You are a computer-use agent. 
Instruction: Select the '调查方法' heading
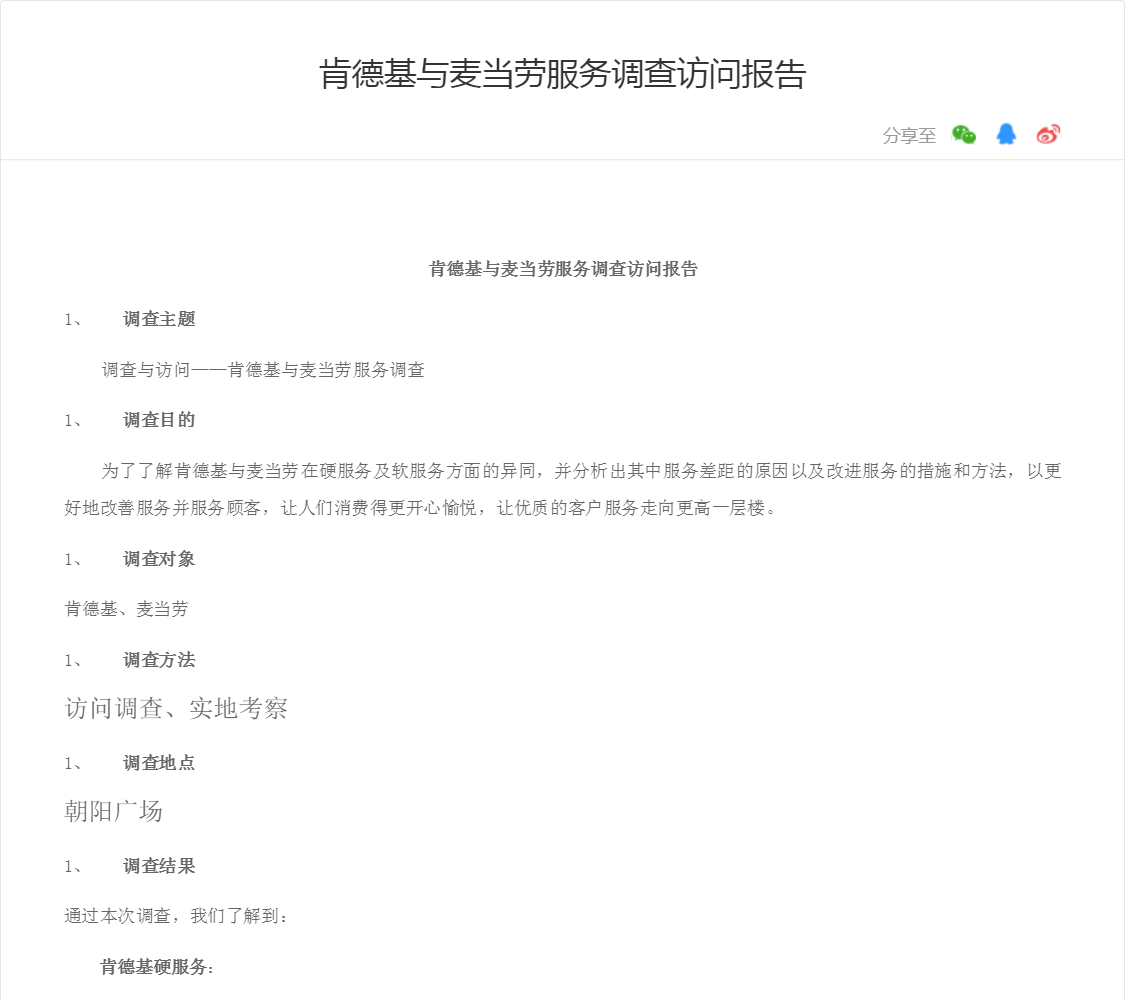(x=159, y=660)
